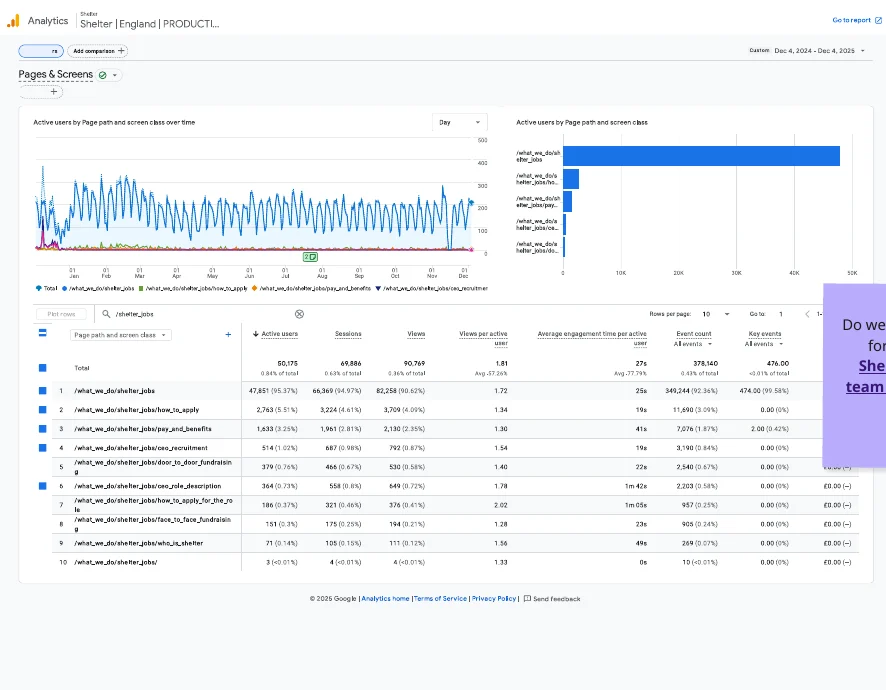Viewport: 886px width, 690px height.
Task: Toggle the Total row checkbox
Action: pos(42,368)
